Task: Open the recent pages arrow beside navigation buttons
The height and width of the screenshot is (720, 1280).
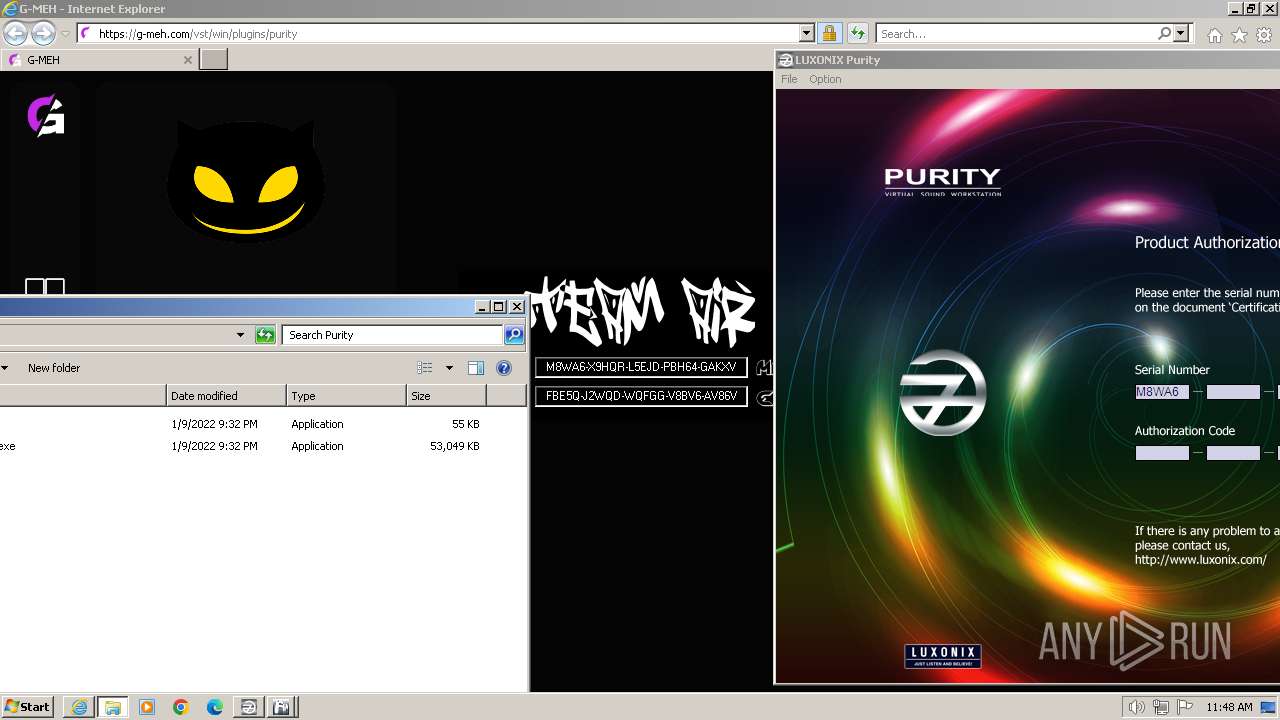Action: [x=65, y=34]
